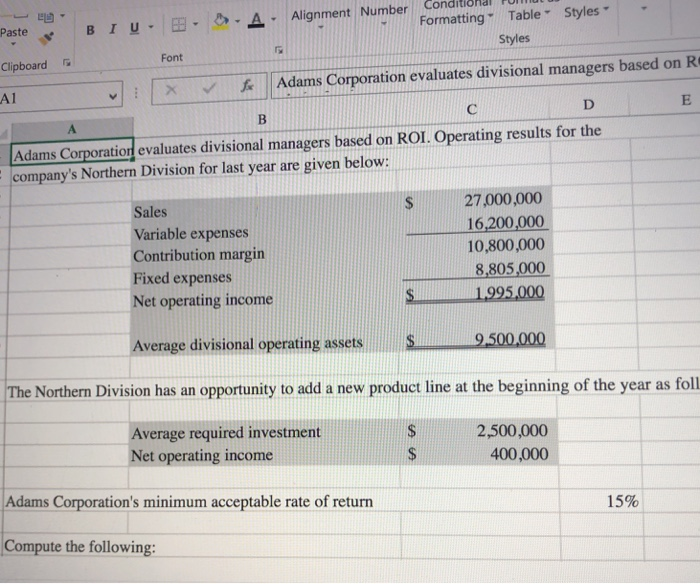This screenshot has height=584, width=700.
Task: Click the Fixed expenses label
Action: tap(182, 278)
